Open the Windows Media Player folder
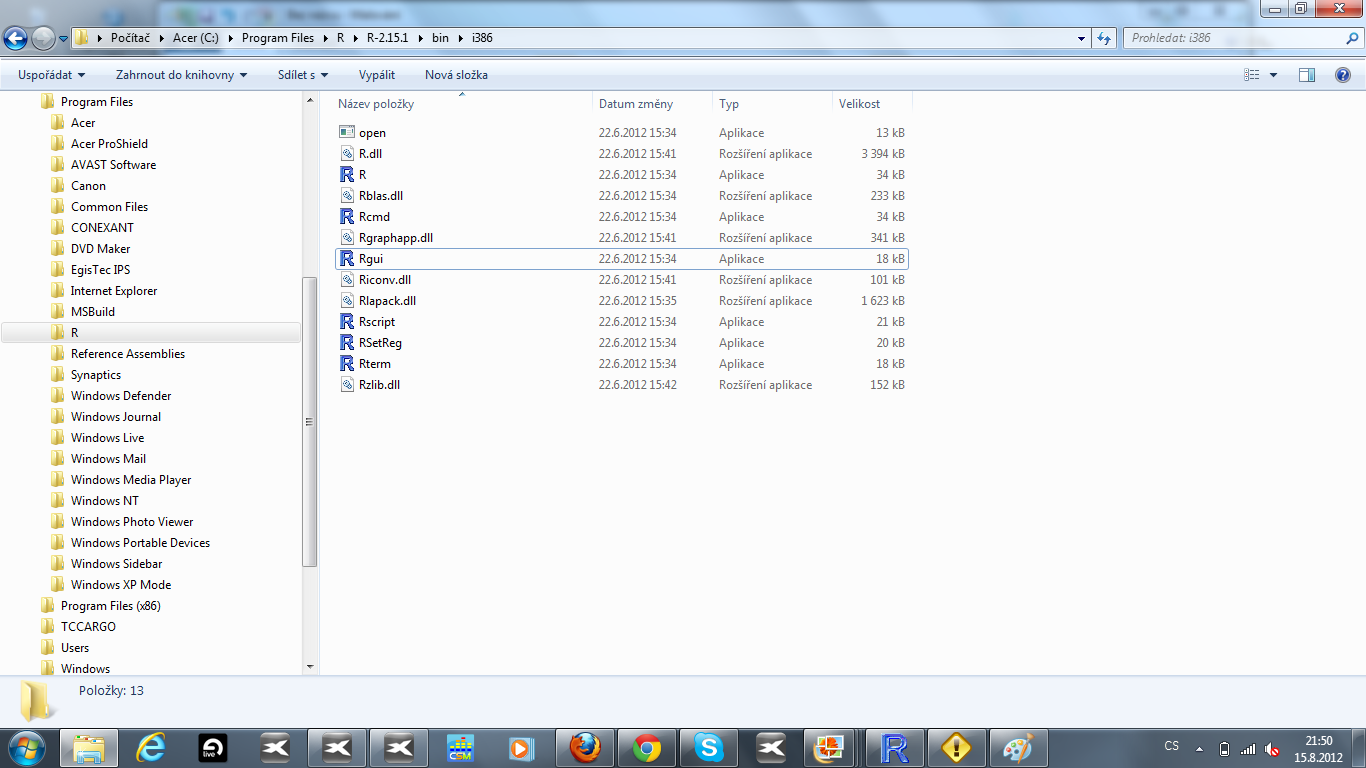Screen dimensions: 1366x768 tap(131, 479)
